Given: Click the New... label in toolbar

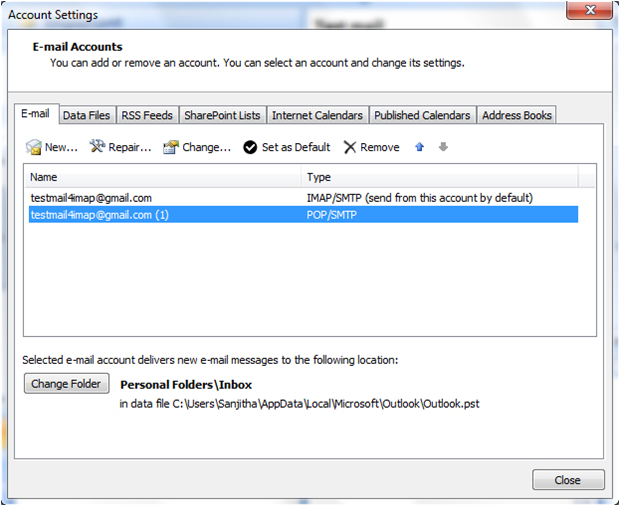Looking at the screenshot, I should (61, 147).
